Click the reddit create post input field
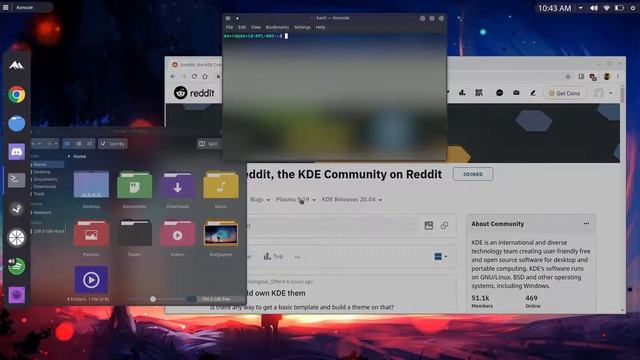Image resolution: width=640 pixels, height=360 pixels. [x=333, y=225]
